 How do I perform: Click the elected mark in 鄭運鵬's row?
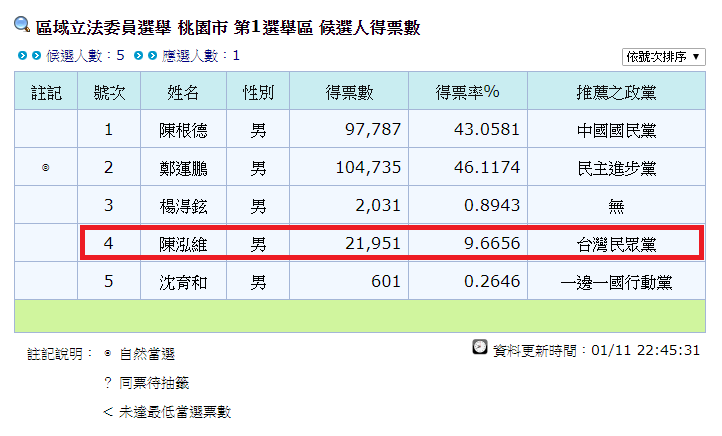tap(46, 168)
